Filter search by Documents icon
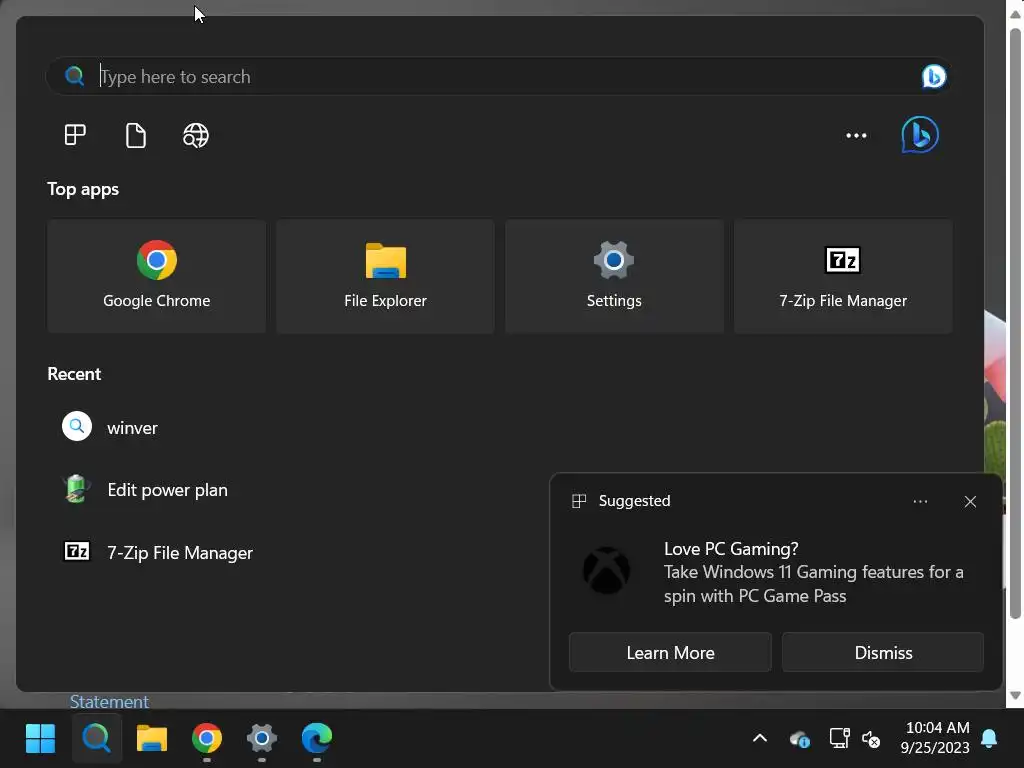 pos(135,135)
